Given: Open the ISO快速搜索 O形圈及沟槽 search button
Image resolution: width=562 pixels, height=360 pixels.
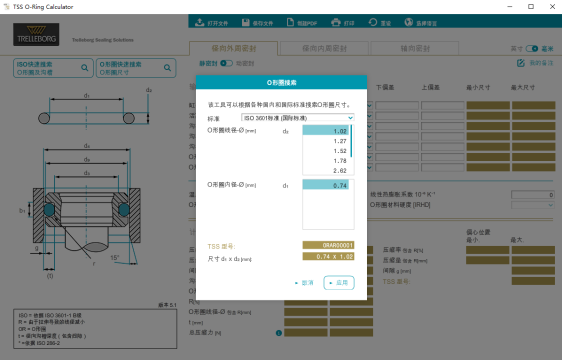Looking at the screenshot, I should 53,68.
